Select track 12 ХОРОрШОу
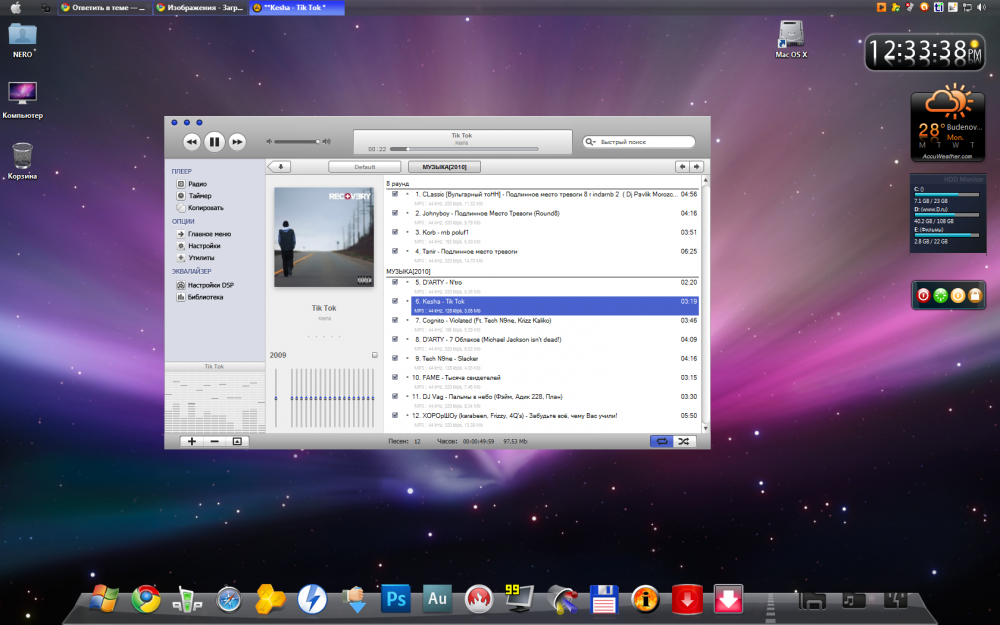Screen dimensions: 1000x625 point(555,420)
